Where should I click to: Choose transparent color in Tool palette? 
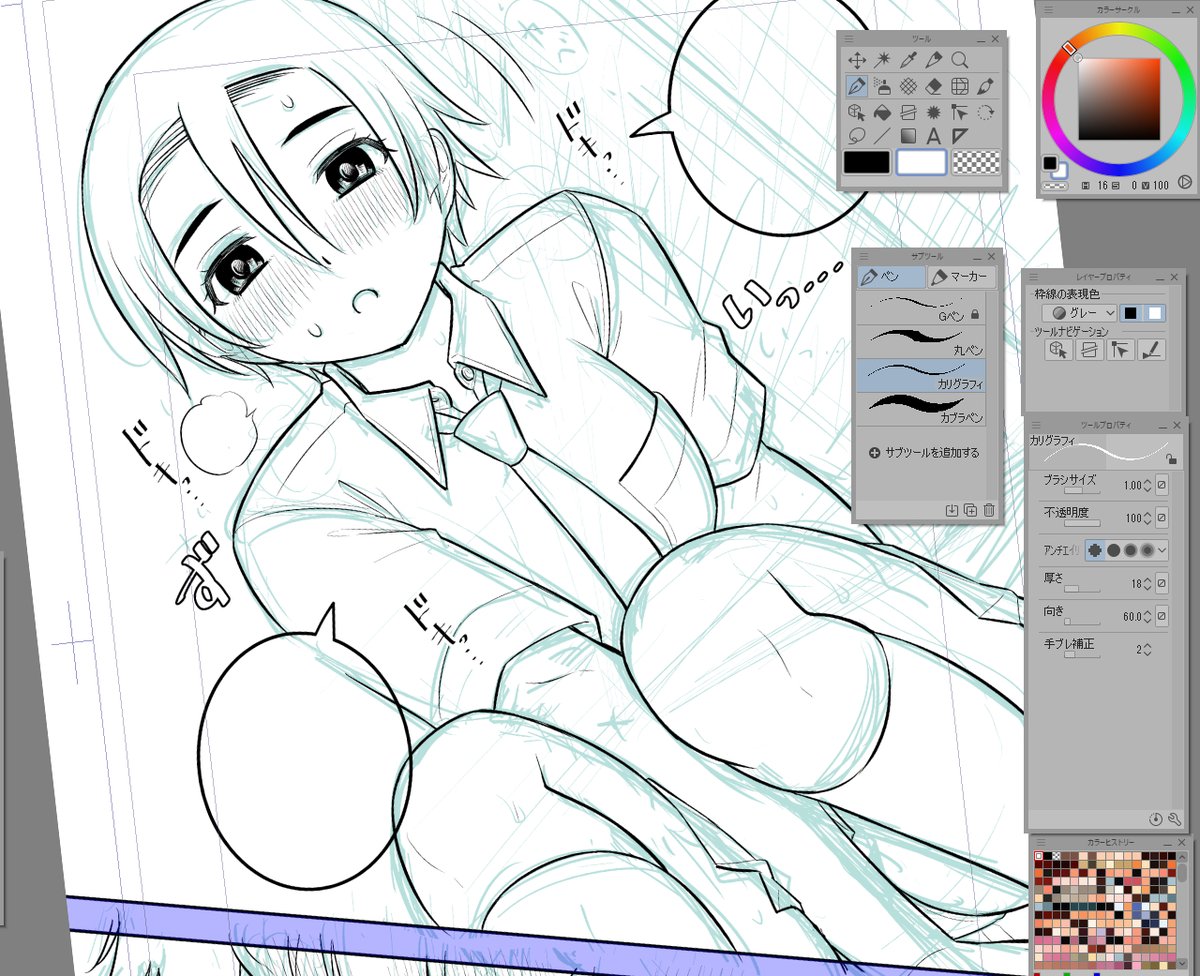[x=977, y=162]
